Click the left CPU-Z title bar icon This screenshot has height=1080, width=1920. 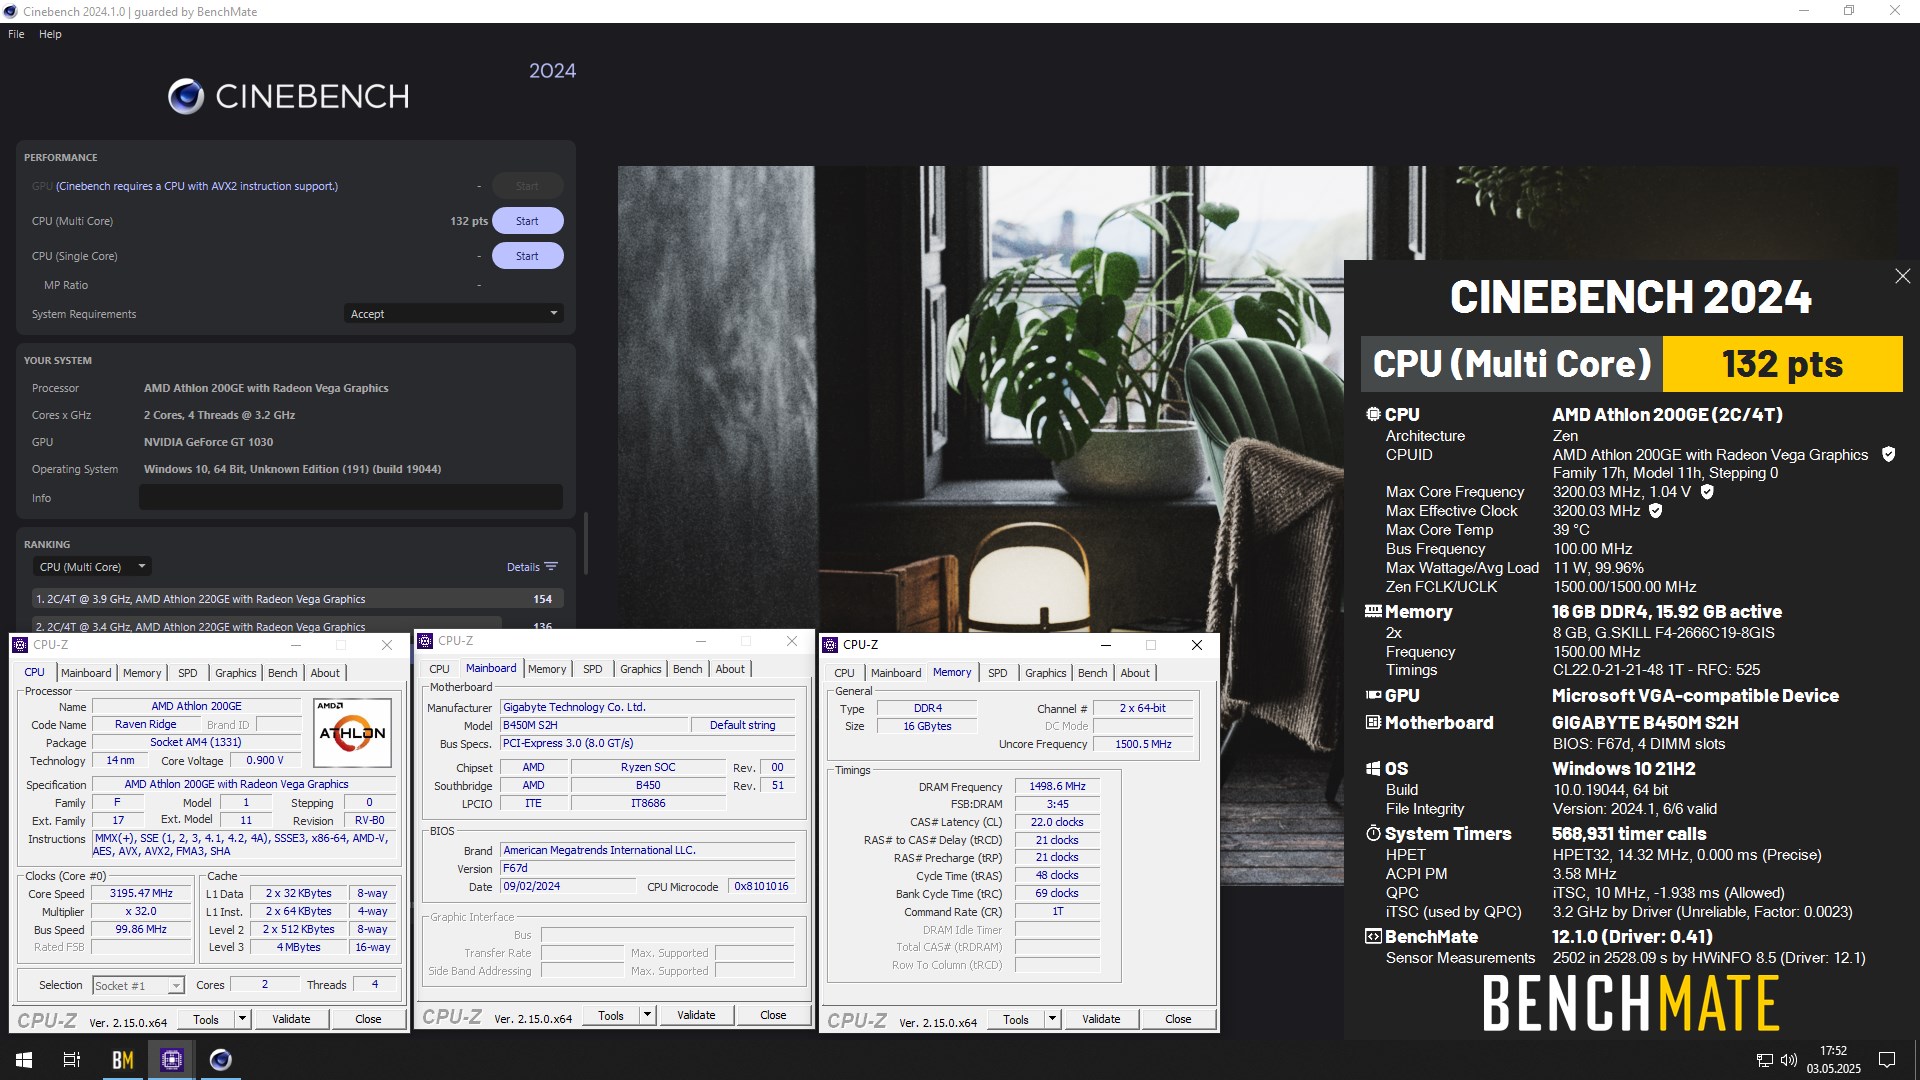(x=20, y=645)
